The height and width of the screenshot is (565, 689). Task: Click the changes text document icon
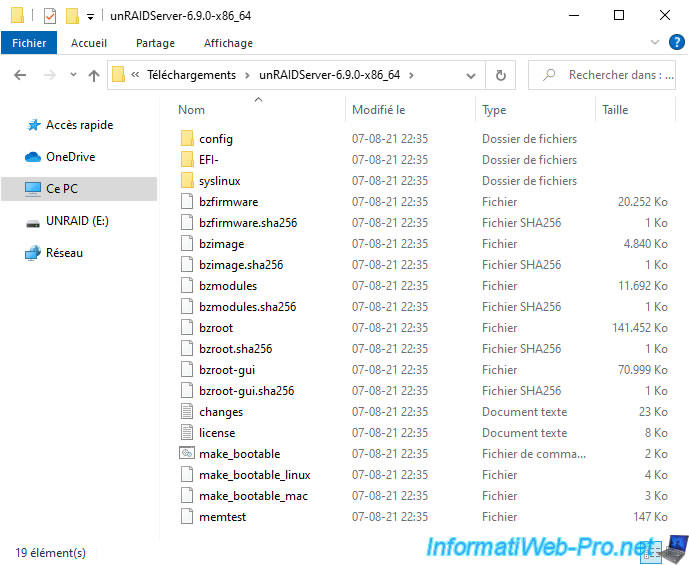point(186,412)
